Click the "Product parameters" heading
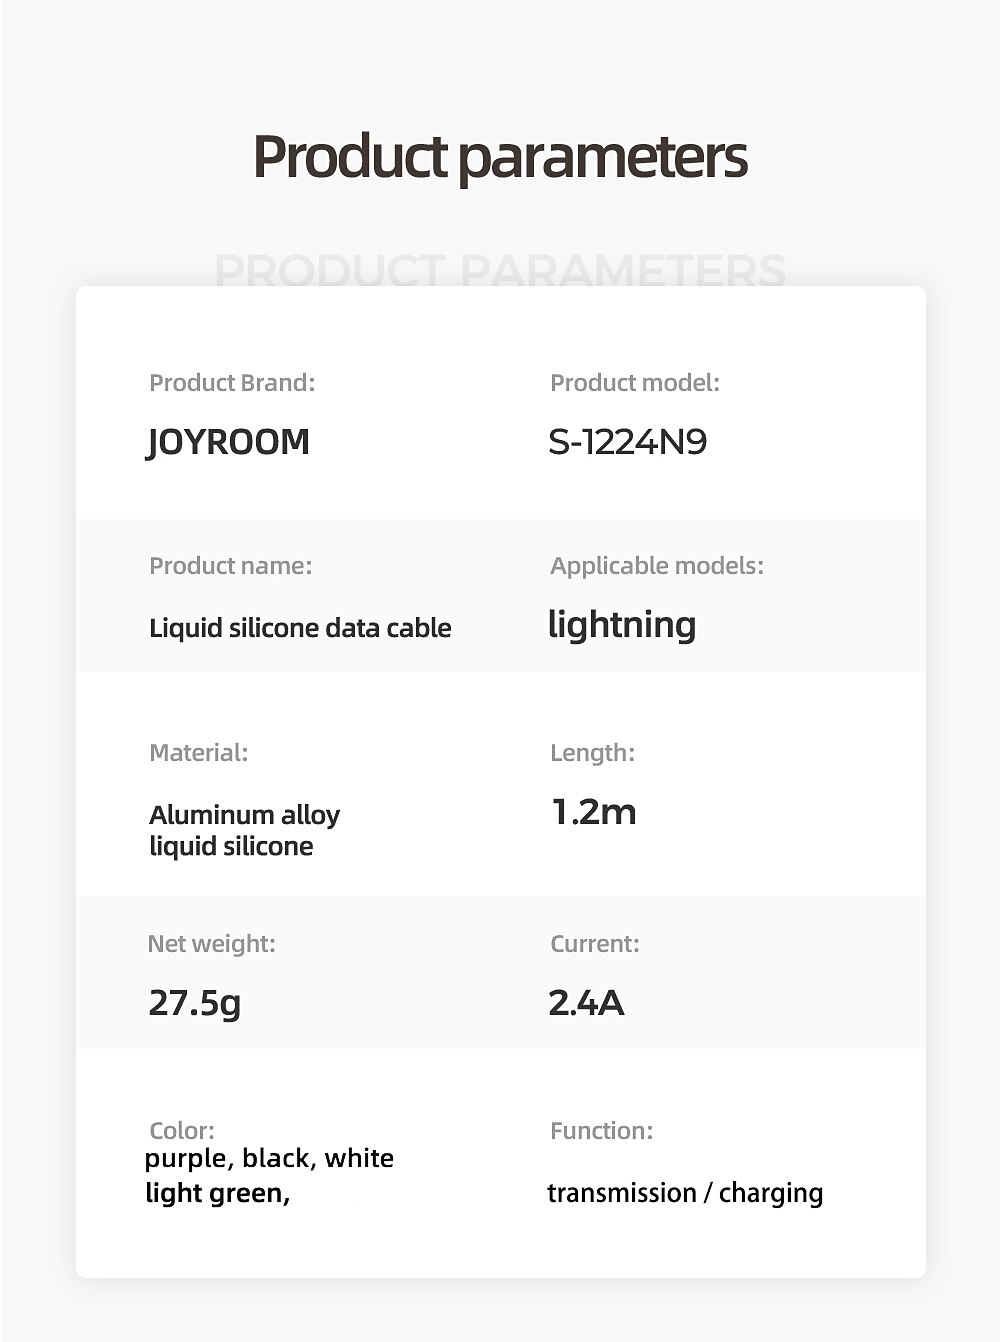The width and height of the screenshot is (1000, 1342). [500, 157]
